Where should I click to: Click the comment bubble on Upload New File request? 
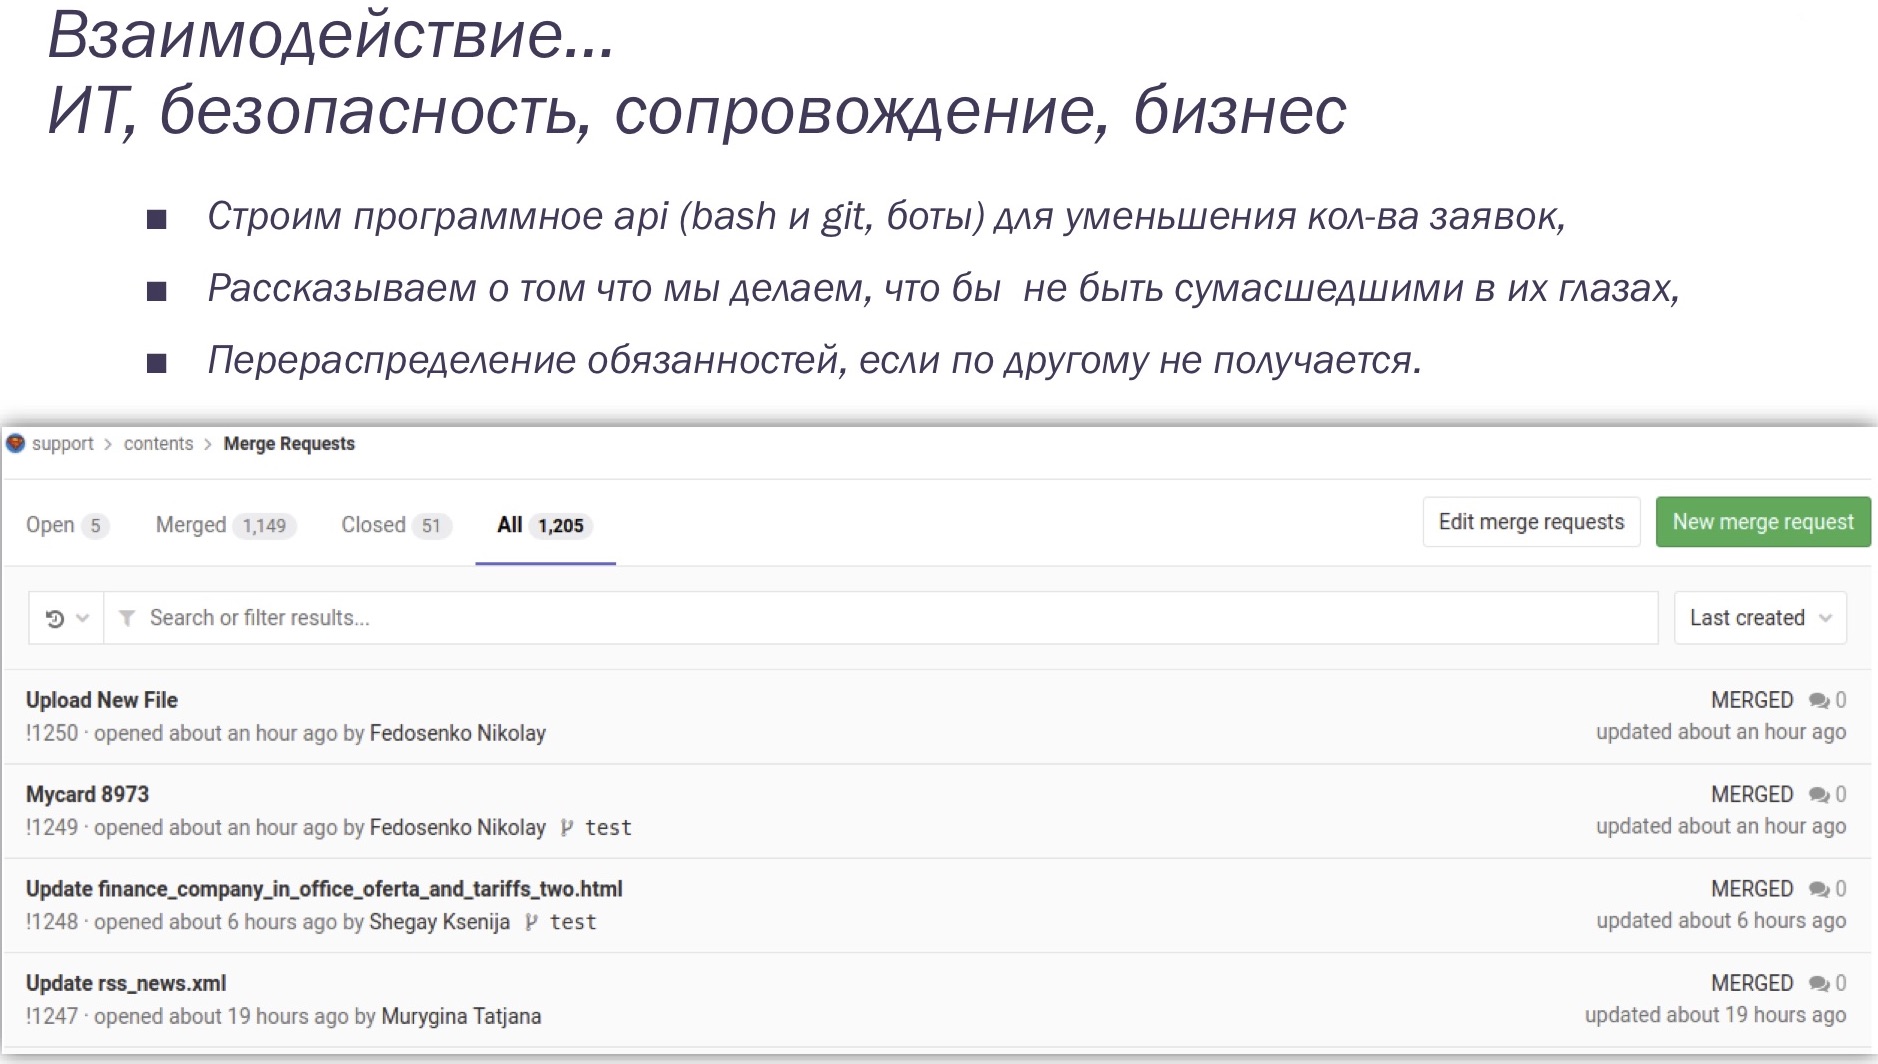tap(1818, 700)
